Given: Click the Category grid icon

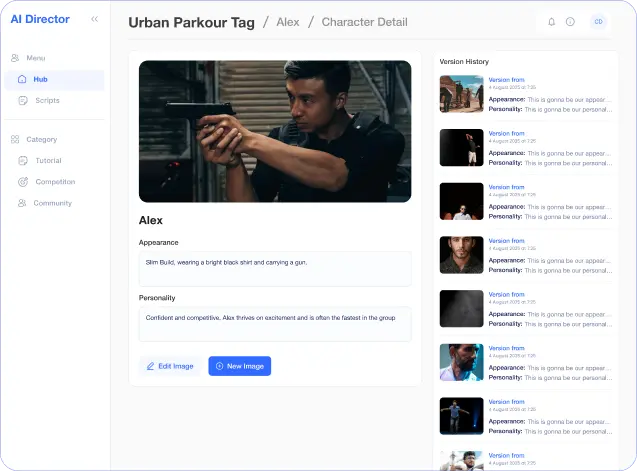Looking at the screenshot, I should 15,139.
